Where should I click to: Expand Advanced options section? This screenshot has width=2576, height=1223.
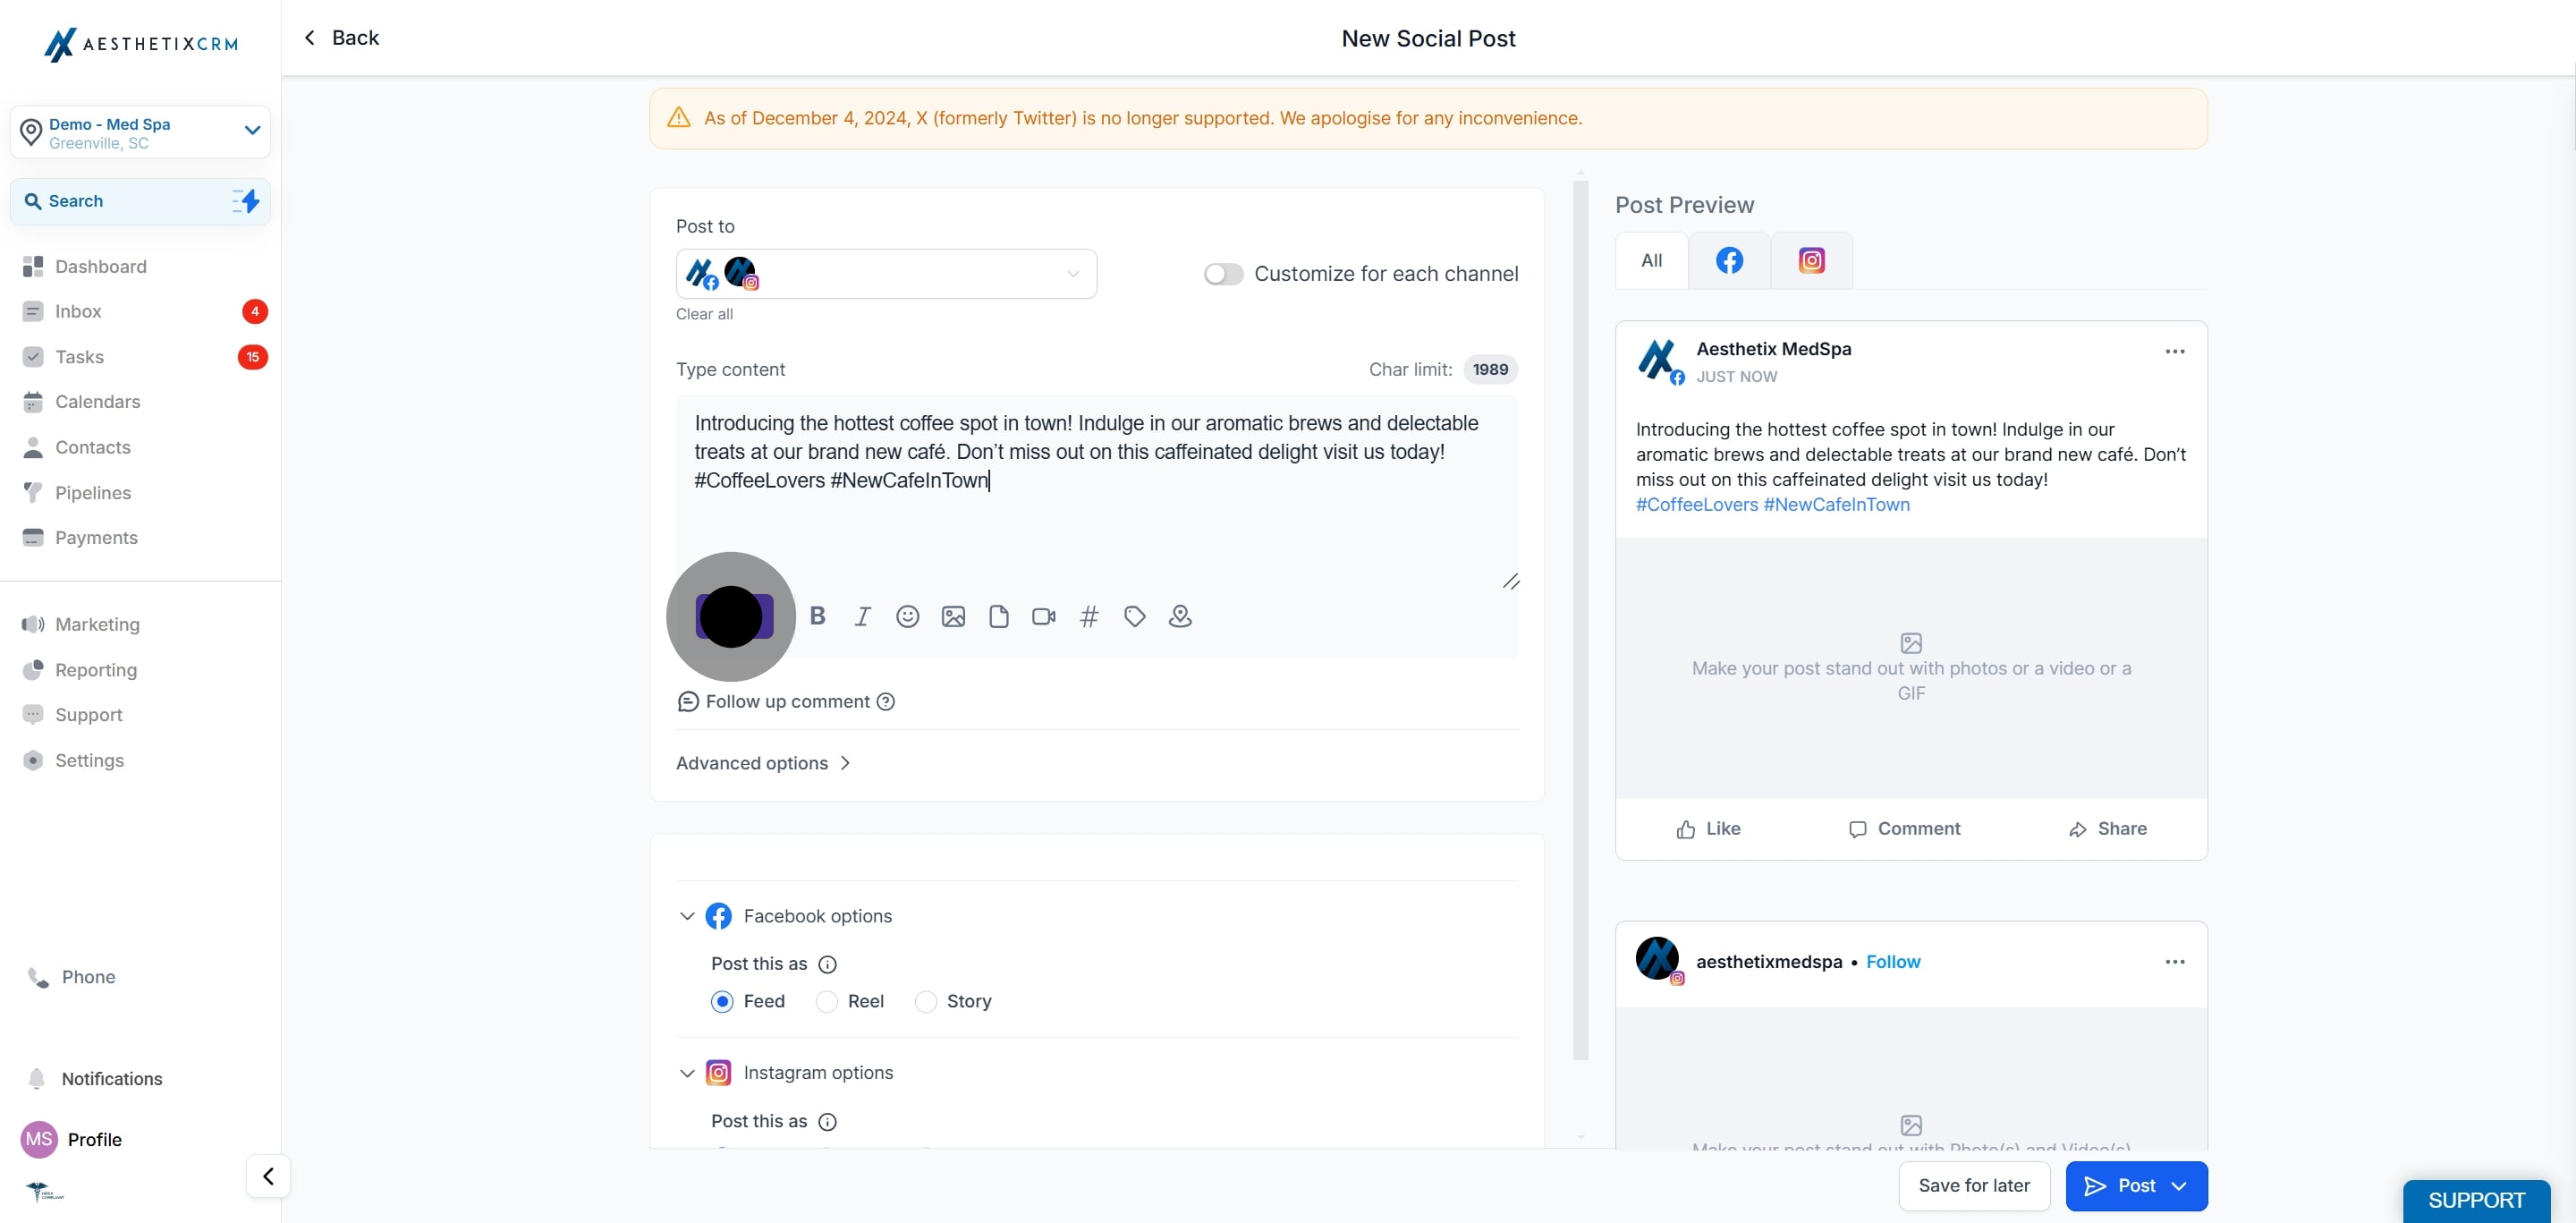click(763, 763)
